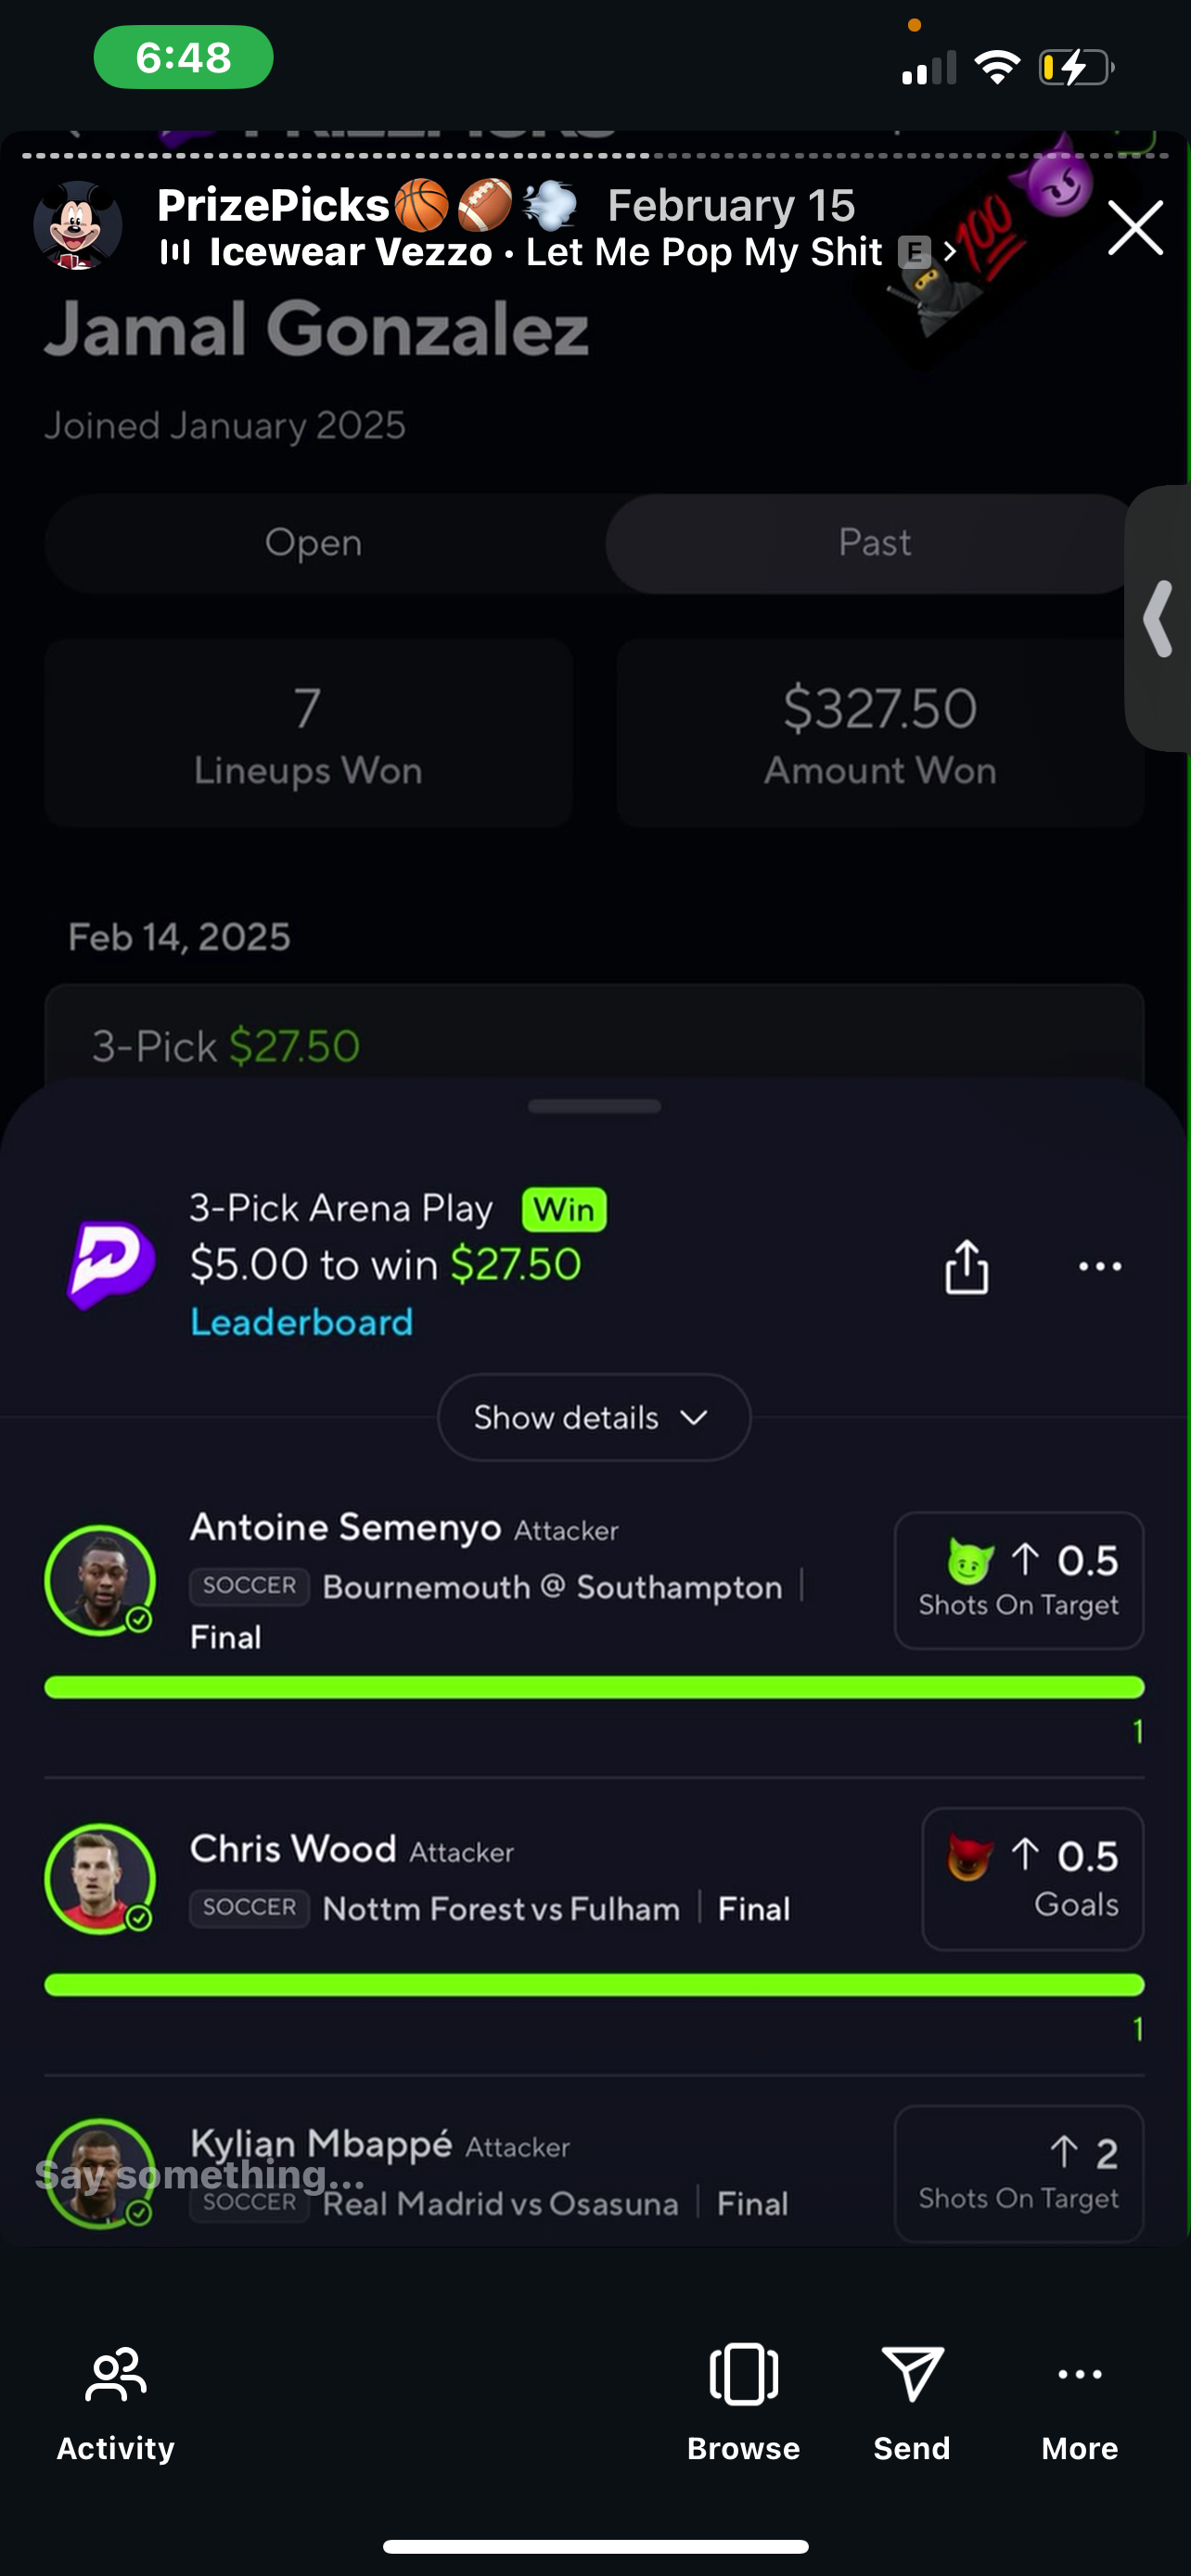Tap the red demon icon on Chris Wood pick
The width and height of the screenshot is (1191, 2576).
coord(970,1857)
